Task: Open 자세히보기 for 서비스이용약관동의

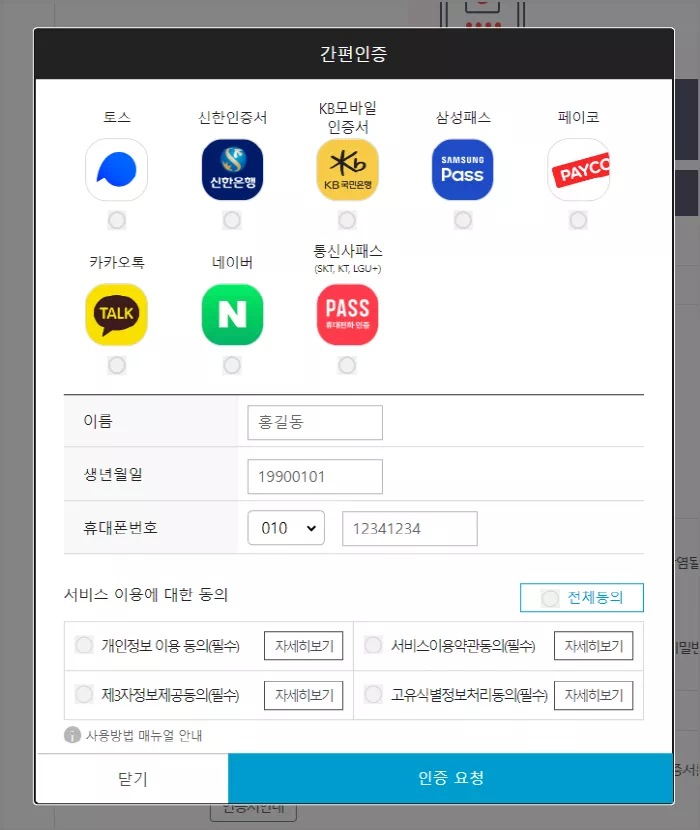Action: click(594, 646)
